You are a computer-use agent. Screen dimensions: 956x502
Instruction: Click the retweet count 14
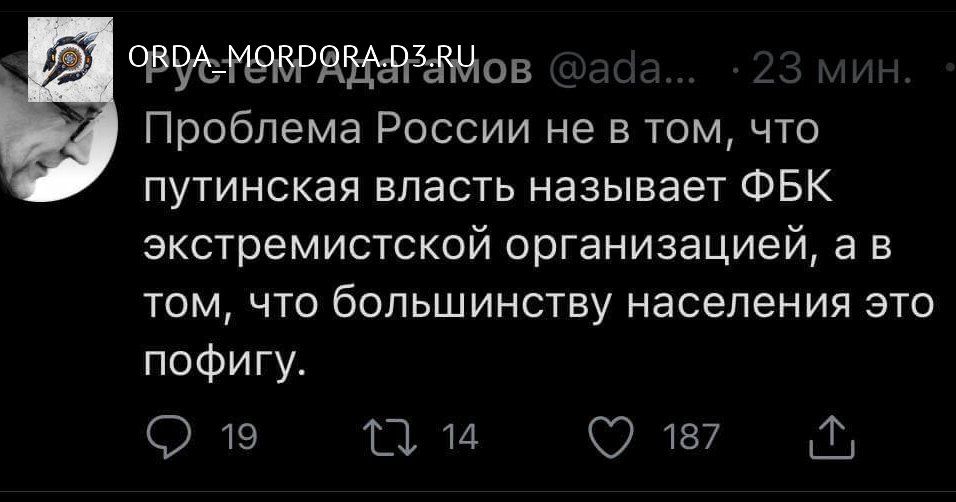click(x=460, y=437)
